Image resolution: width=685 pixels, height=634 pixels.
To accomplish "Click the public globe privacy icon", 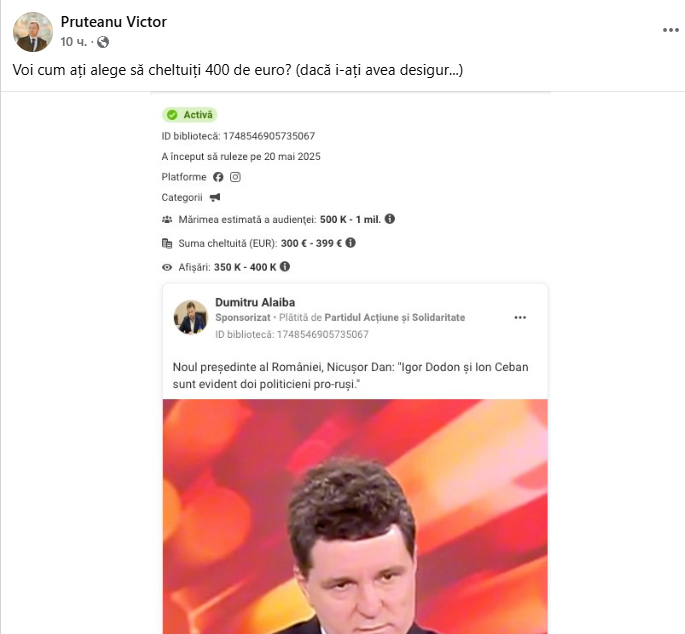I will 103,42.
